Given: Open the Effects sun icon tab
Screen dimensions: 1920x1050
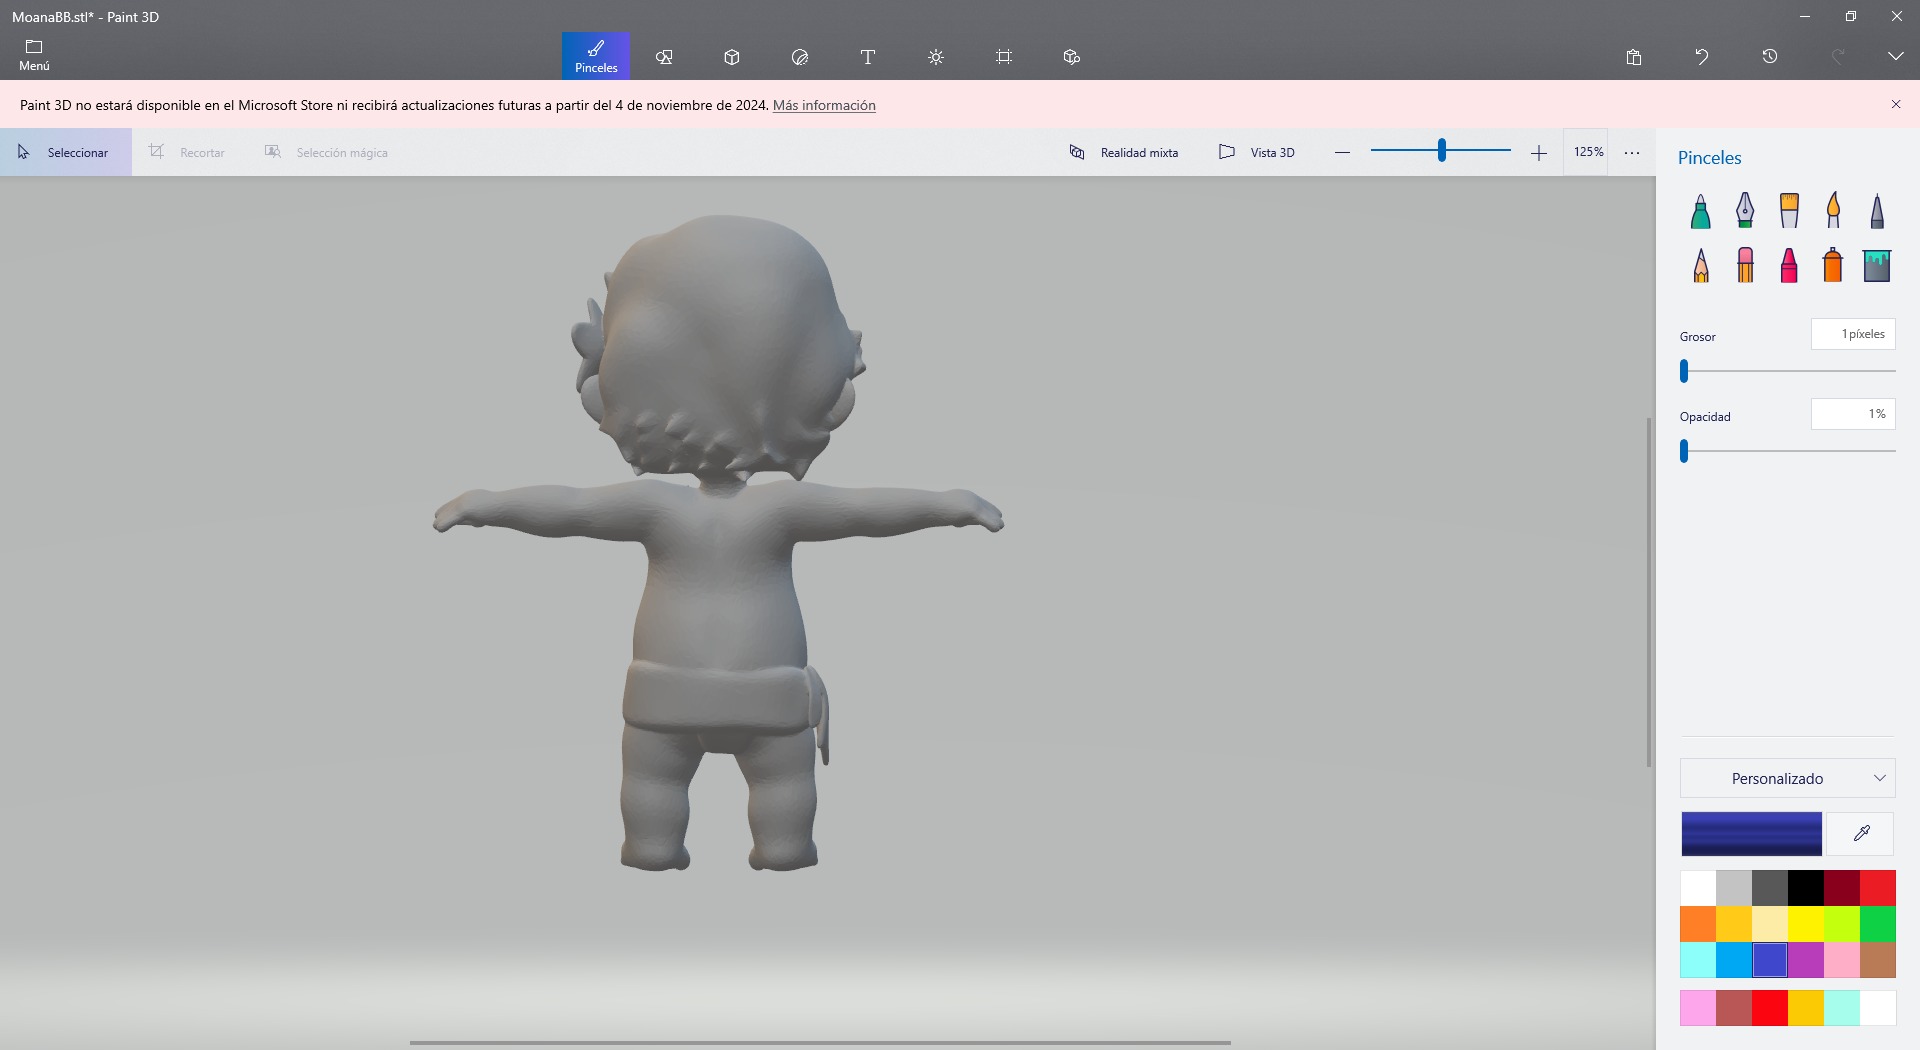Looking at the screenshot, I should point(936,57).
